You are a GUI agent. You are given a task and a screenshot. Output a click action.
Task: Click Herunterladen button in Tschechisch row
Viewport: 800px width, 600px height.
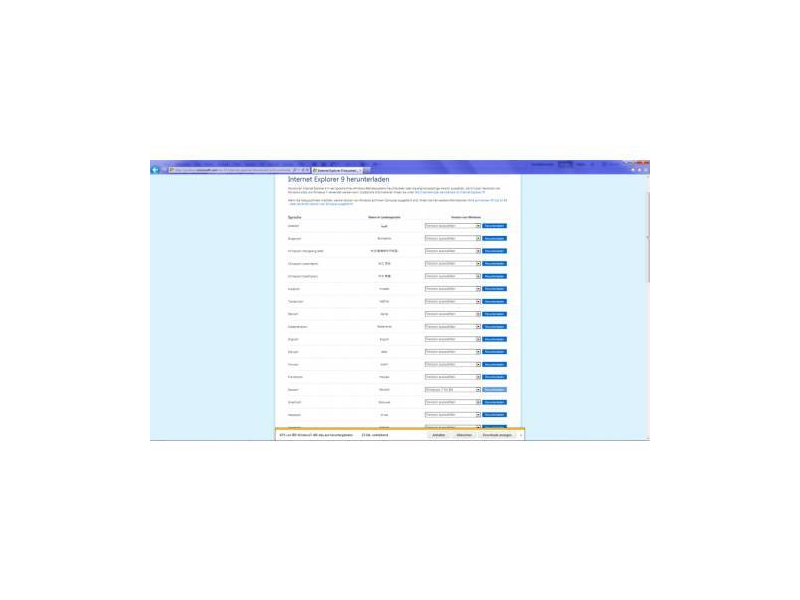click(x=494, y=302)
